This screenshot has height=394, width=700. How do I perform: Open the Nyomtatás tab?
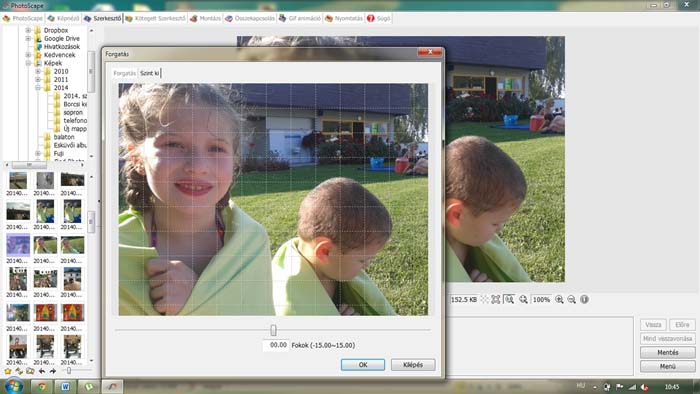[x=344, y=18]
